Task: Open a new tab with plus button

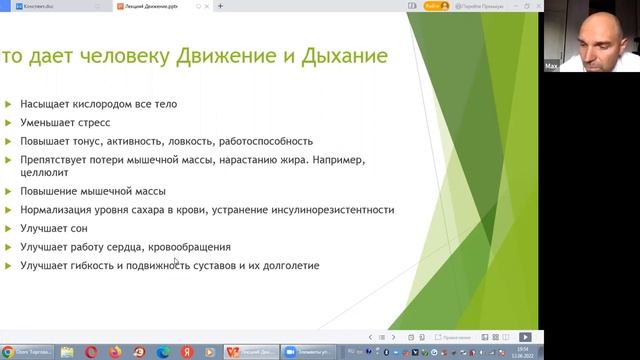Action: click(220, 6)
